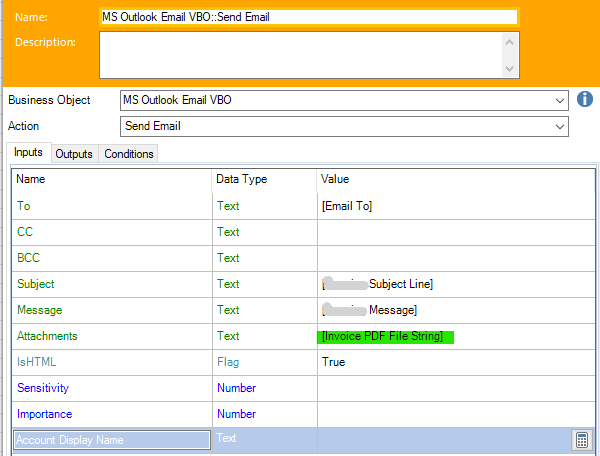Select the Account Display Name row
This screenshot has width=600, height=456.
[x=112, y=439]
